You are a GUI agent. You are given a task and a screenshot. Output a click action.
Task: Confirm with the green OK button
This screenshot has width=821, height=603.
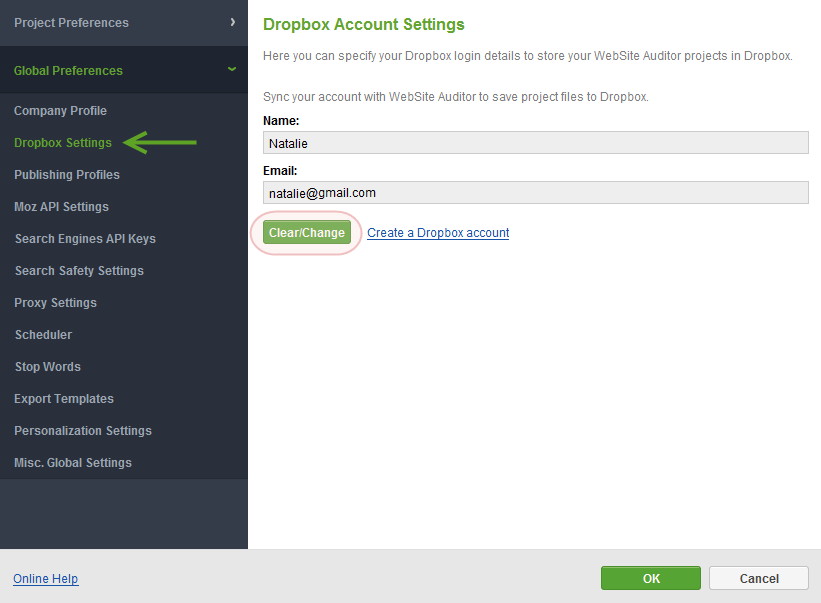click(651, 578)
